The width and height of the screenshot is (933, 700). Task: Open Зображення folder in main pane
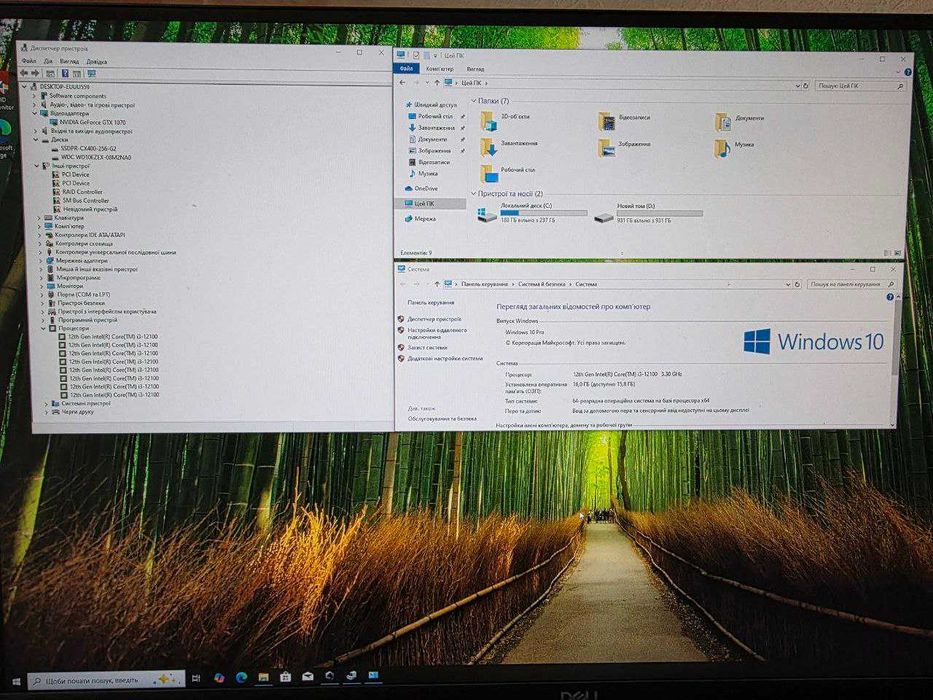click(x=624, y=147)
